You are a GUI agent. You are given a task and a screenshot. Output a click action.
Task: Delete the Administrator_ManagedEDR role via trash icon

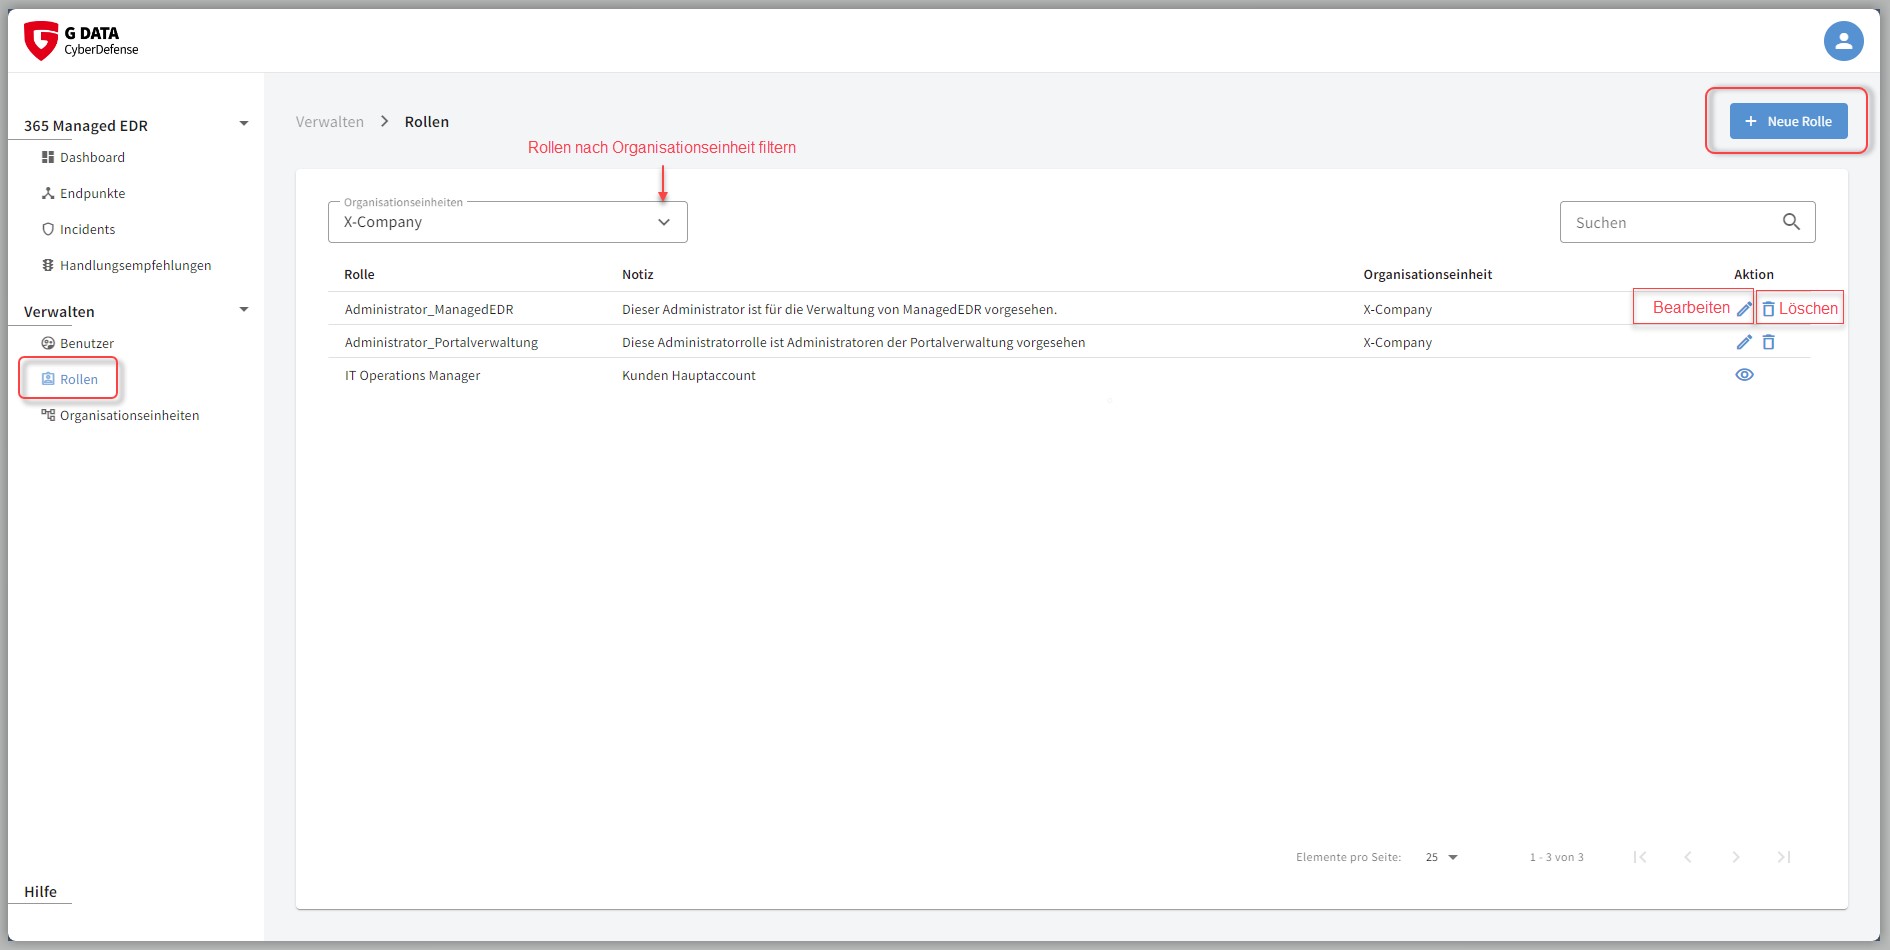(1768, 309)
